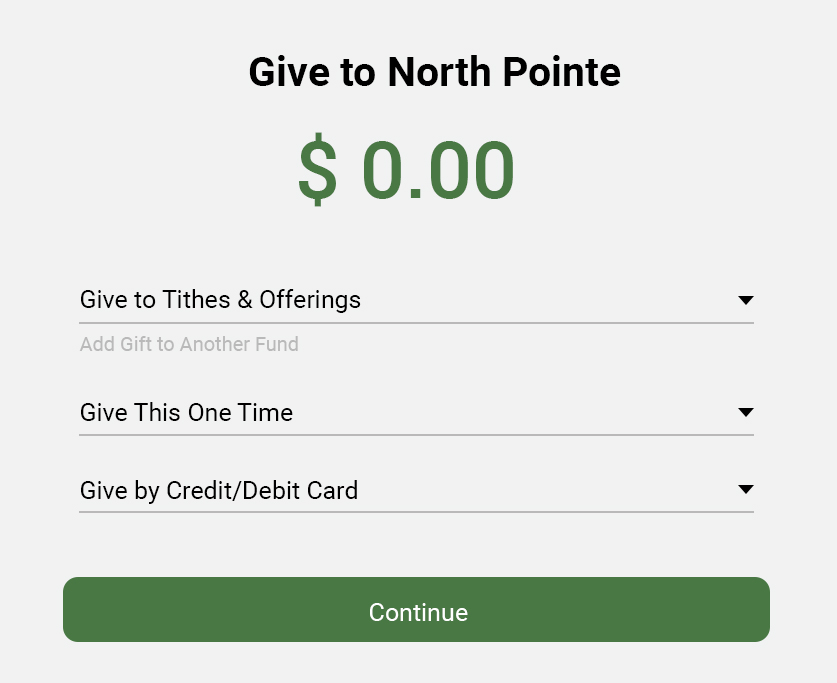Click the 0.00 gift amount field
This screenshot has height=683, width=837.
click(438, 171)
